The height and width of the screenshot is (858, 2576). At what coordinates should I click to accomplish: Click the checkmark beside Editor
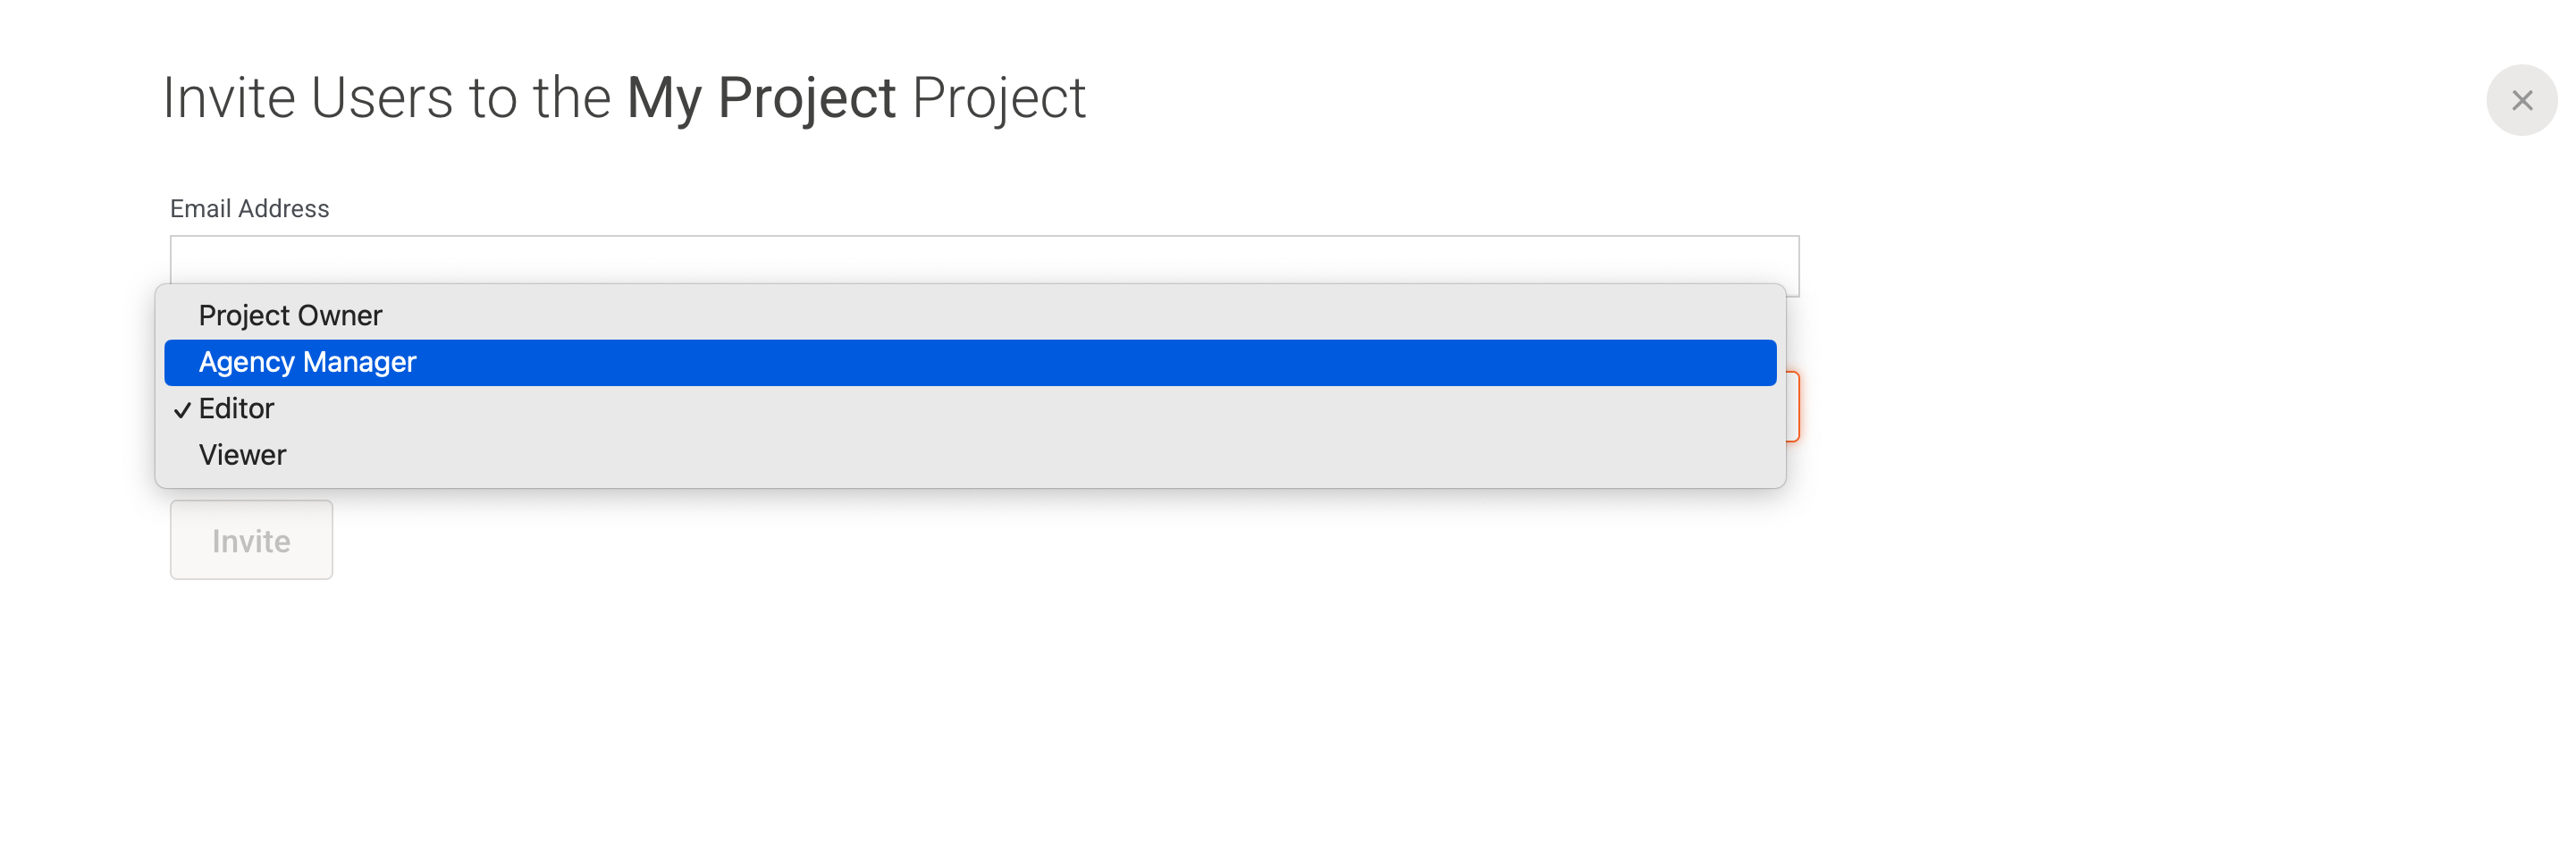182,410
